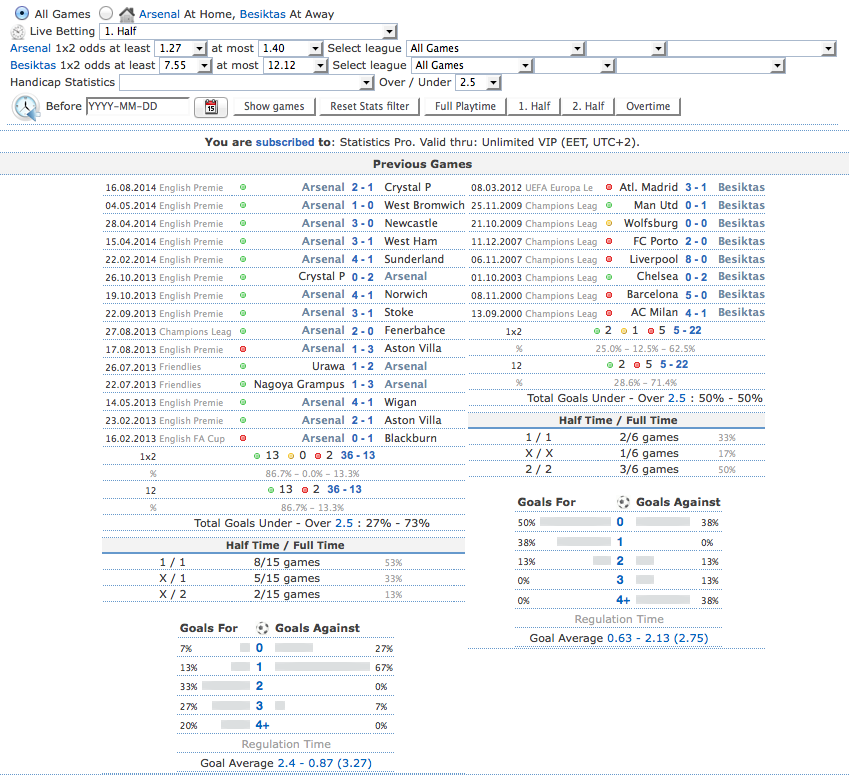849x775 pixels.
Task: Open Besiktas odds at least 7.55 dropdown
Action: [x=185, y=65]
